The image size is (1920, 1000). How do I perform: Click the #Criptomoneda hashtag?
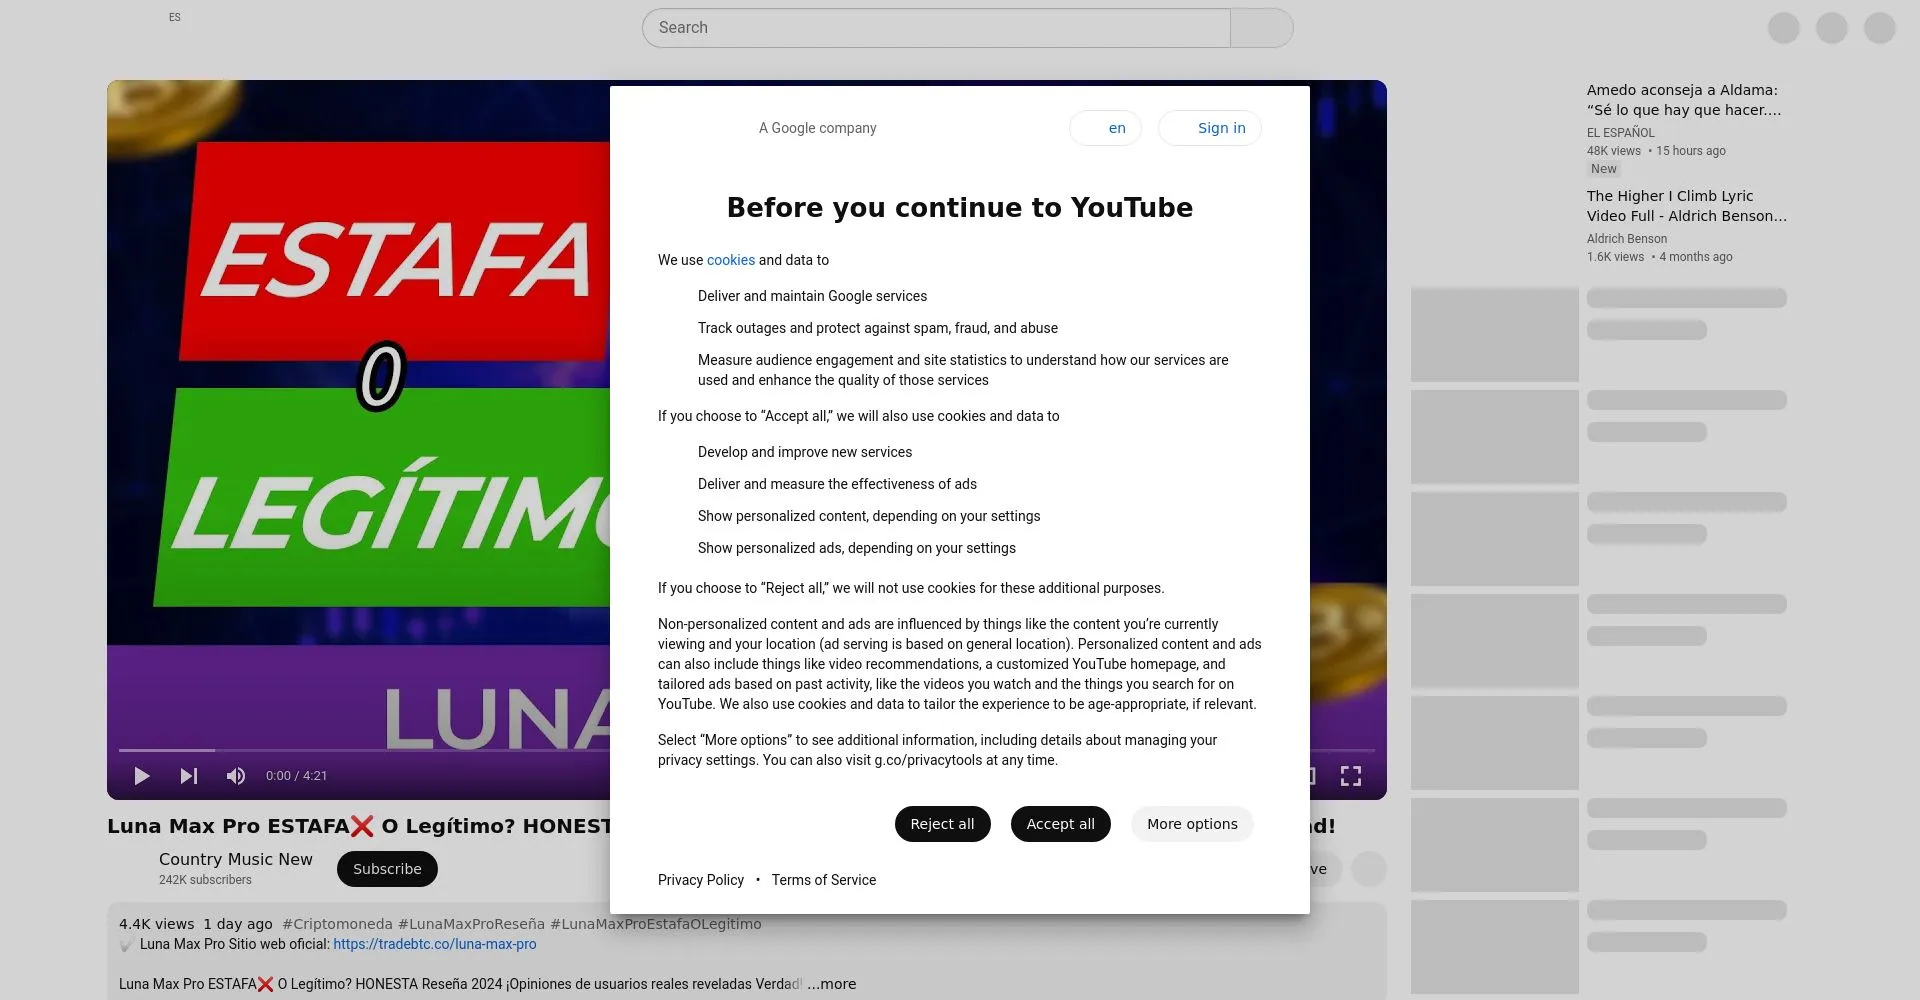337,924
